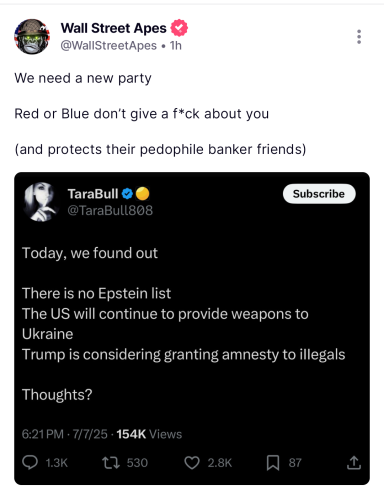
Task: Open the @TaraBull808 handle
Action: (110, 210)
